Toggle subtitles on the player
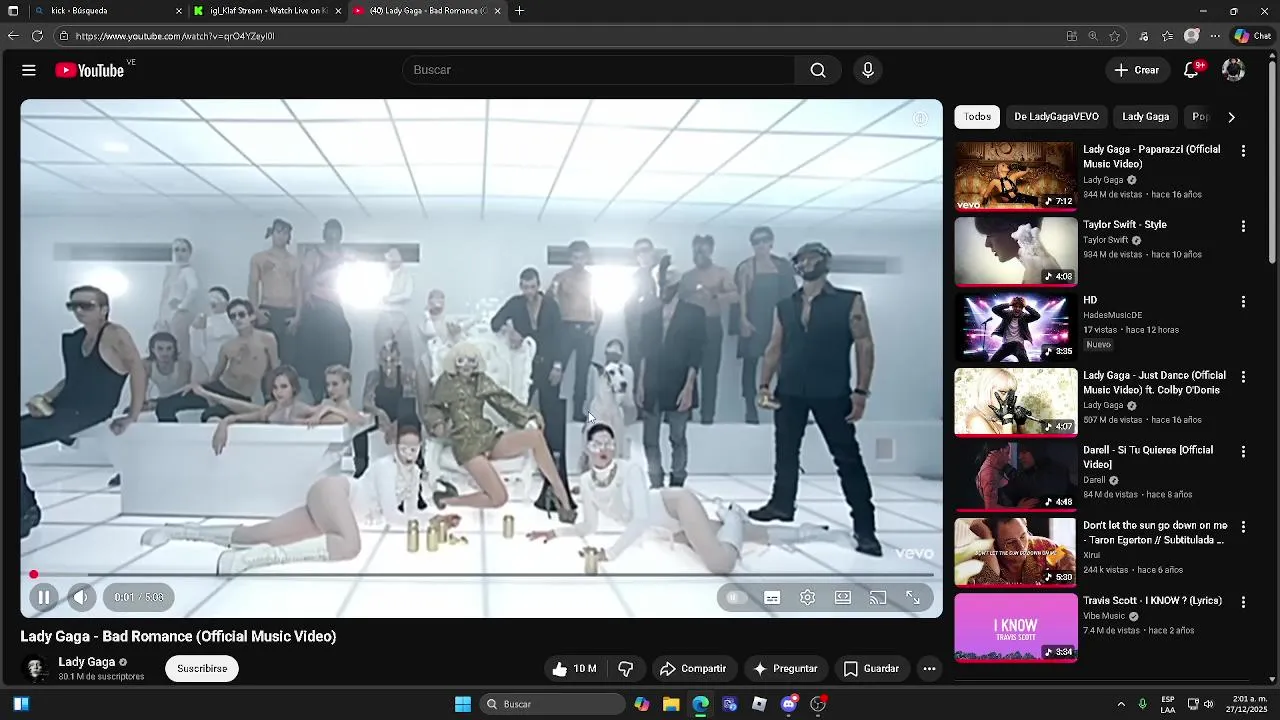 coord(772,597)
